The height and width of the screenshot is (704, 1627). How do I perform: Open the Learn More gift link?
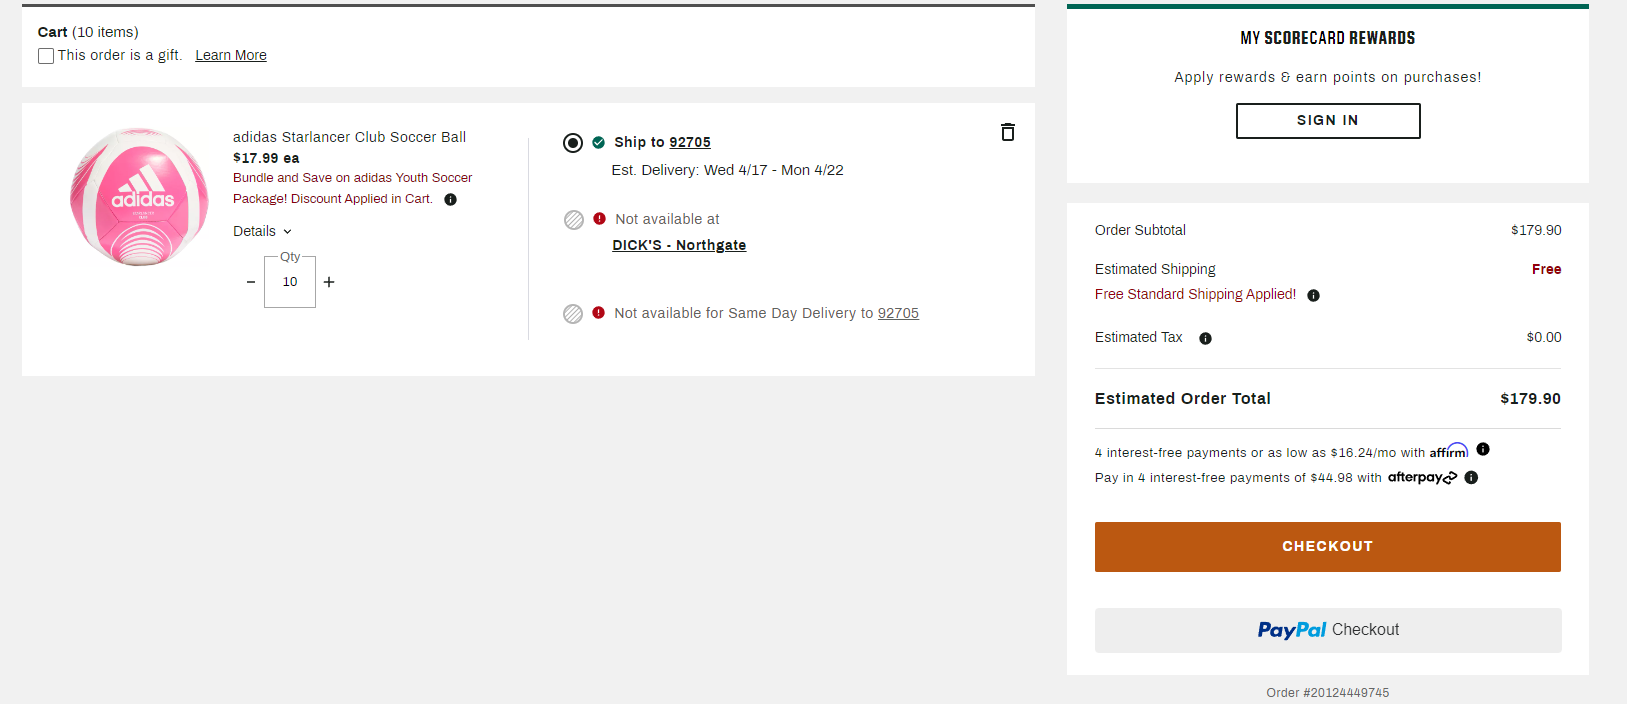coord(231,55)
